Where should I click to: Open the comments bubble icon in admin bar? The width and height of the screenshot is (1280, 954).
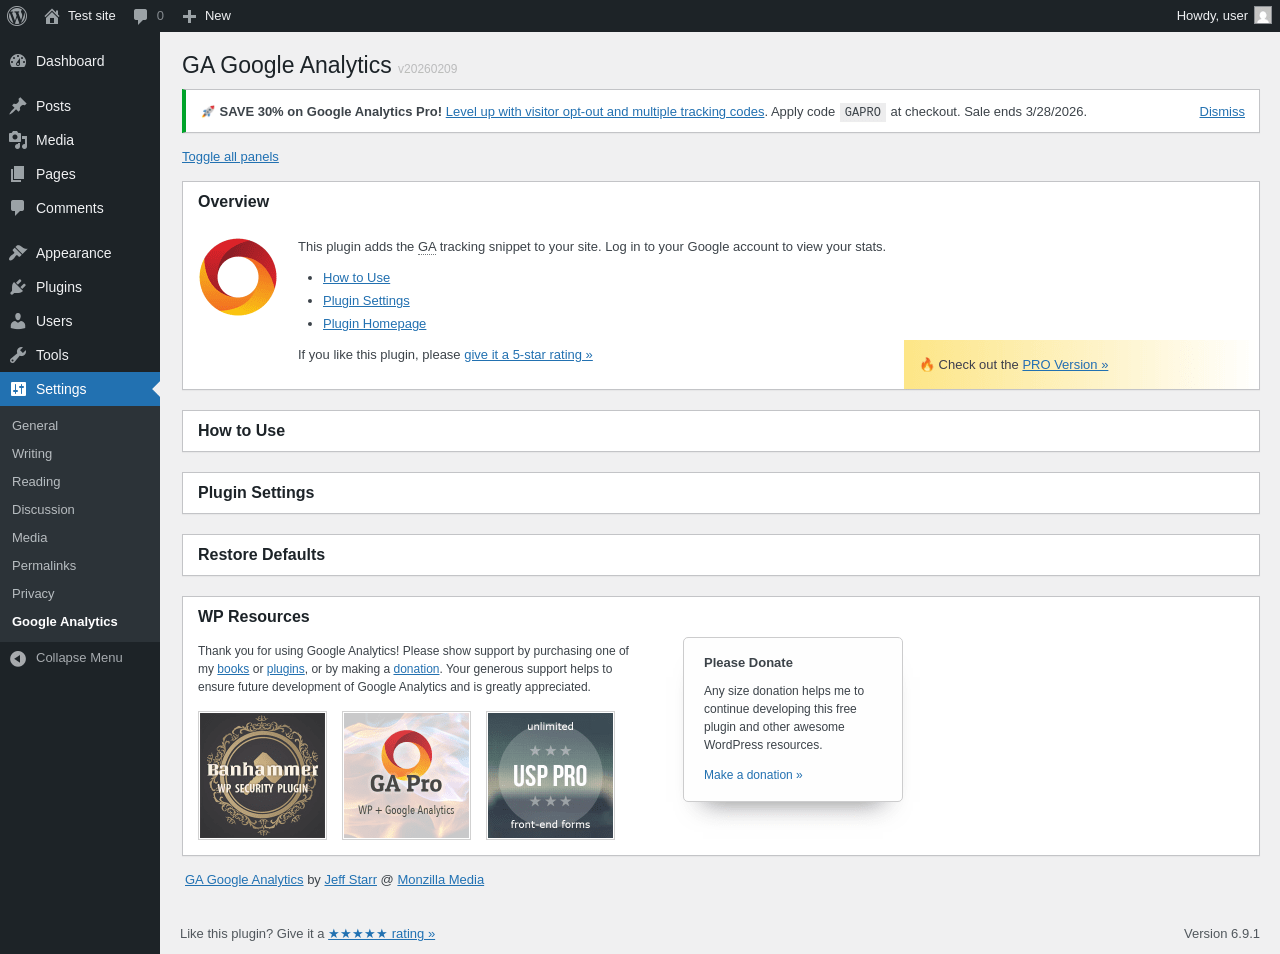(x=141, y=16)
